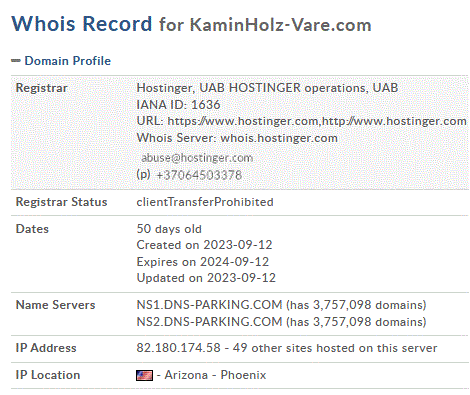Click the whois.hostinger.com server text

[279, 138]
